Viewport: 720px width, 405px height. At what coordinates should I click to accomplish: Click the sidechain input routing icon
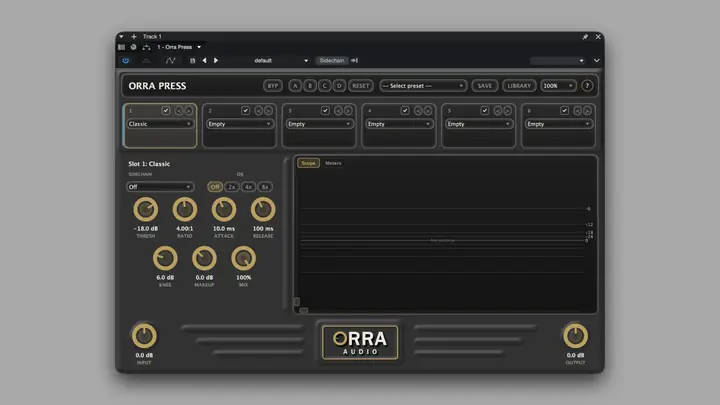(354, 61)
